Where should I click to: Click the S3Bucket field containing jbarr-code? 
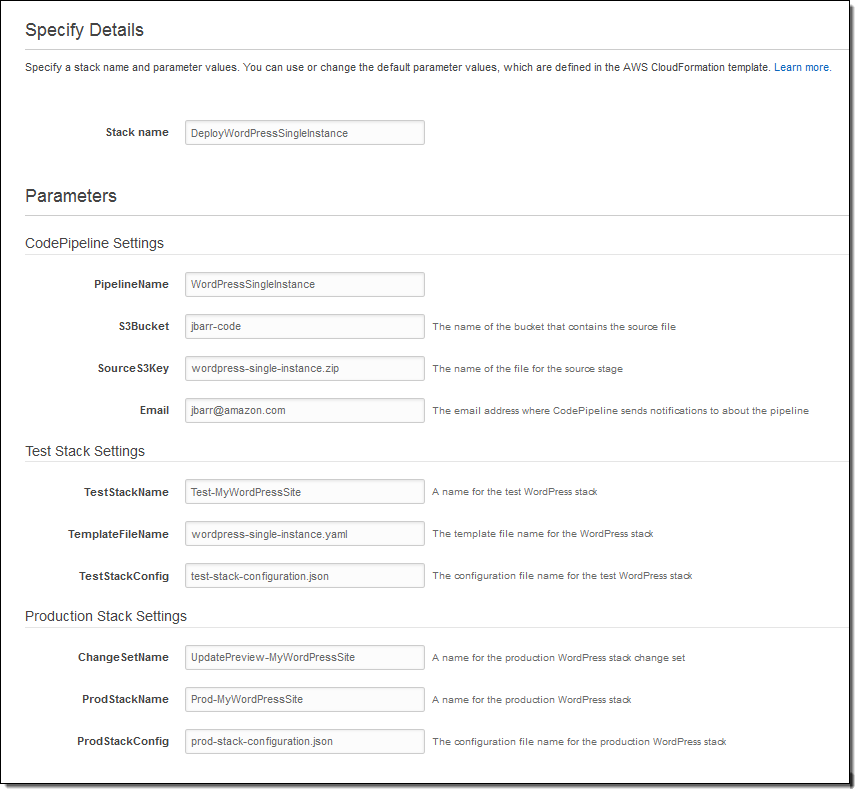[x=304, y=327]
